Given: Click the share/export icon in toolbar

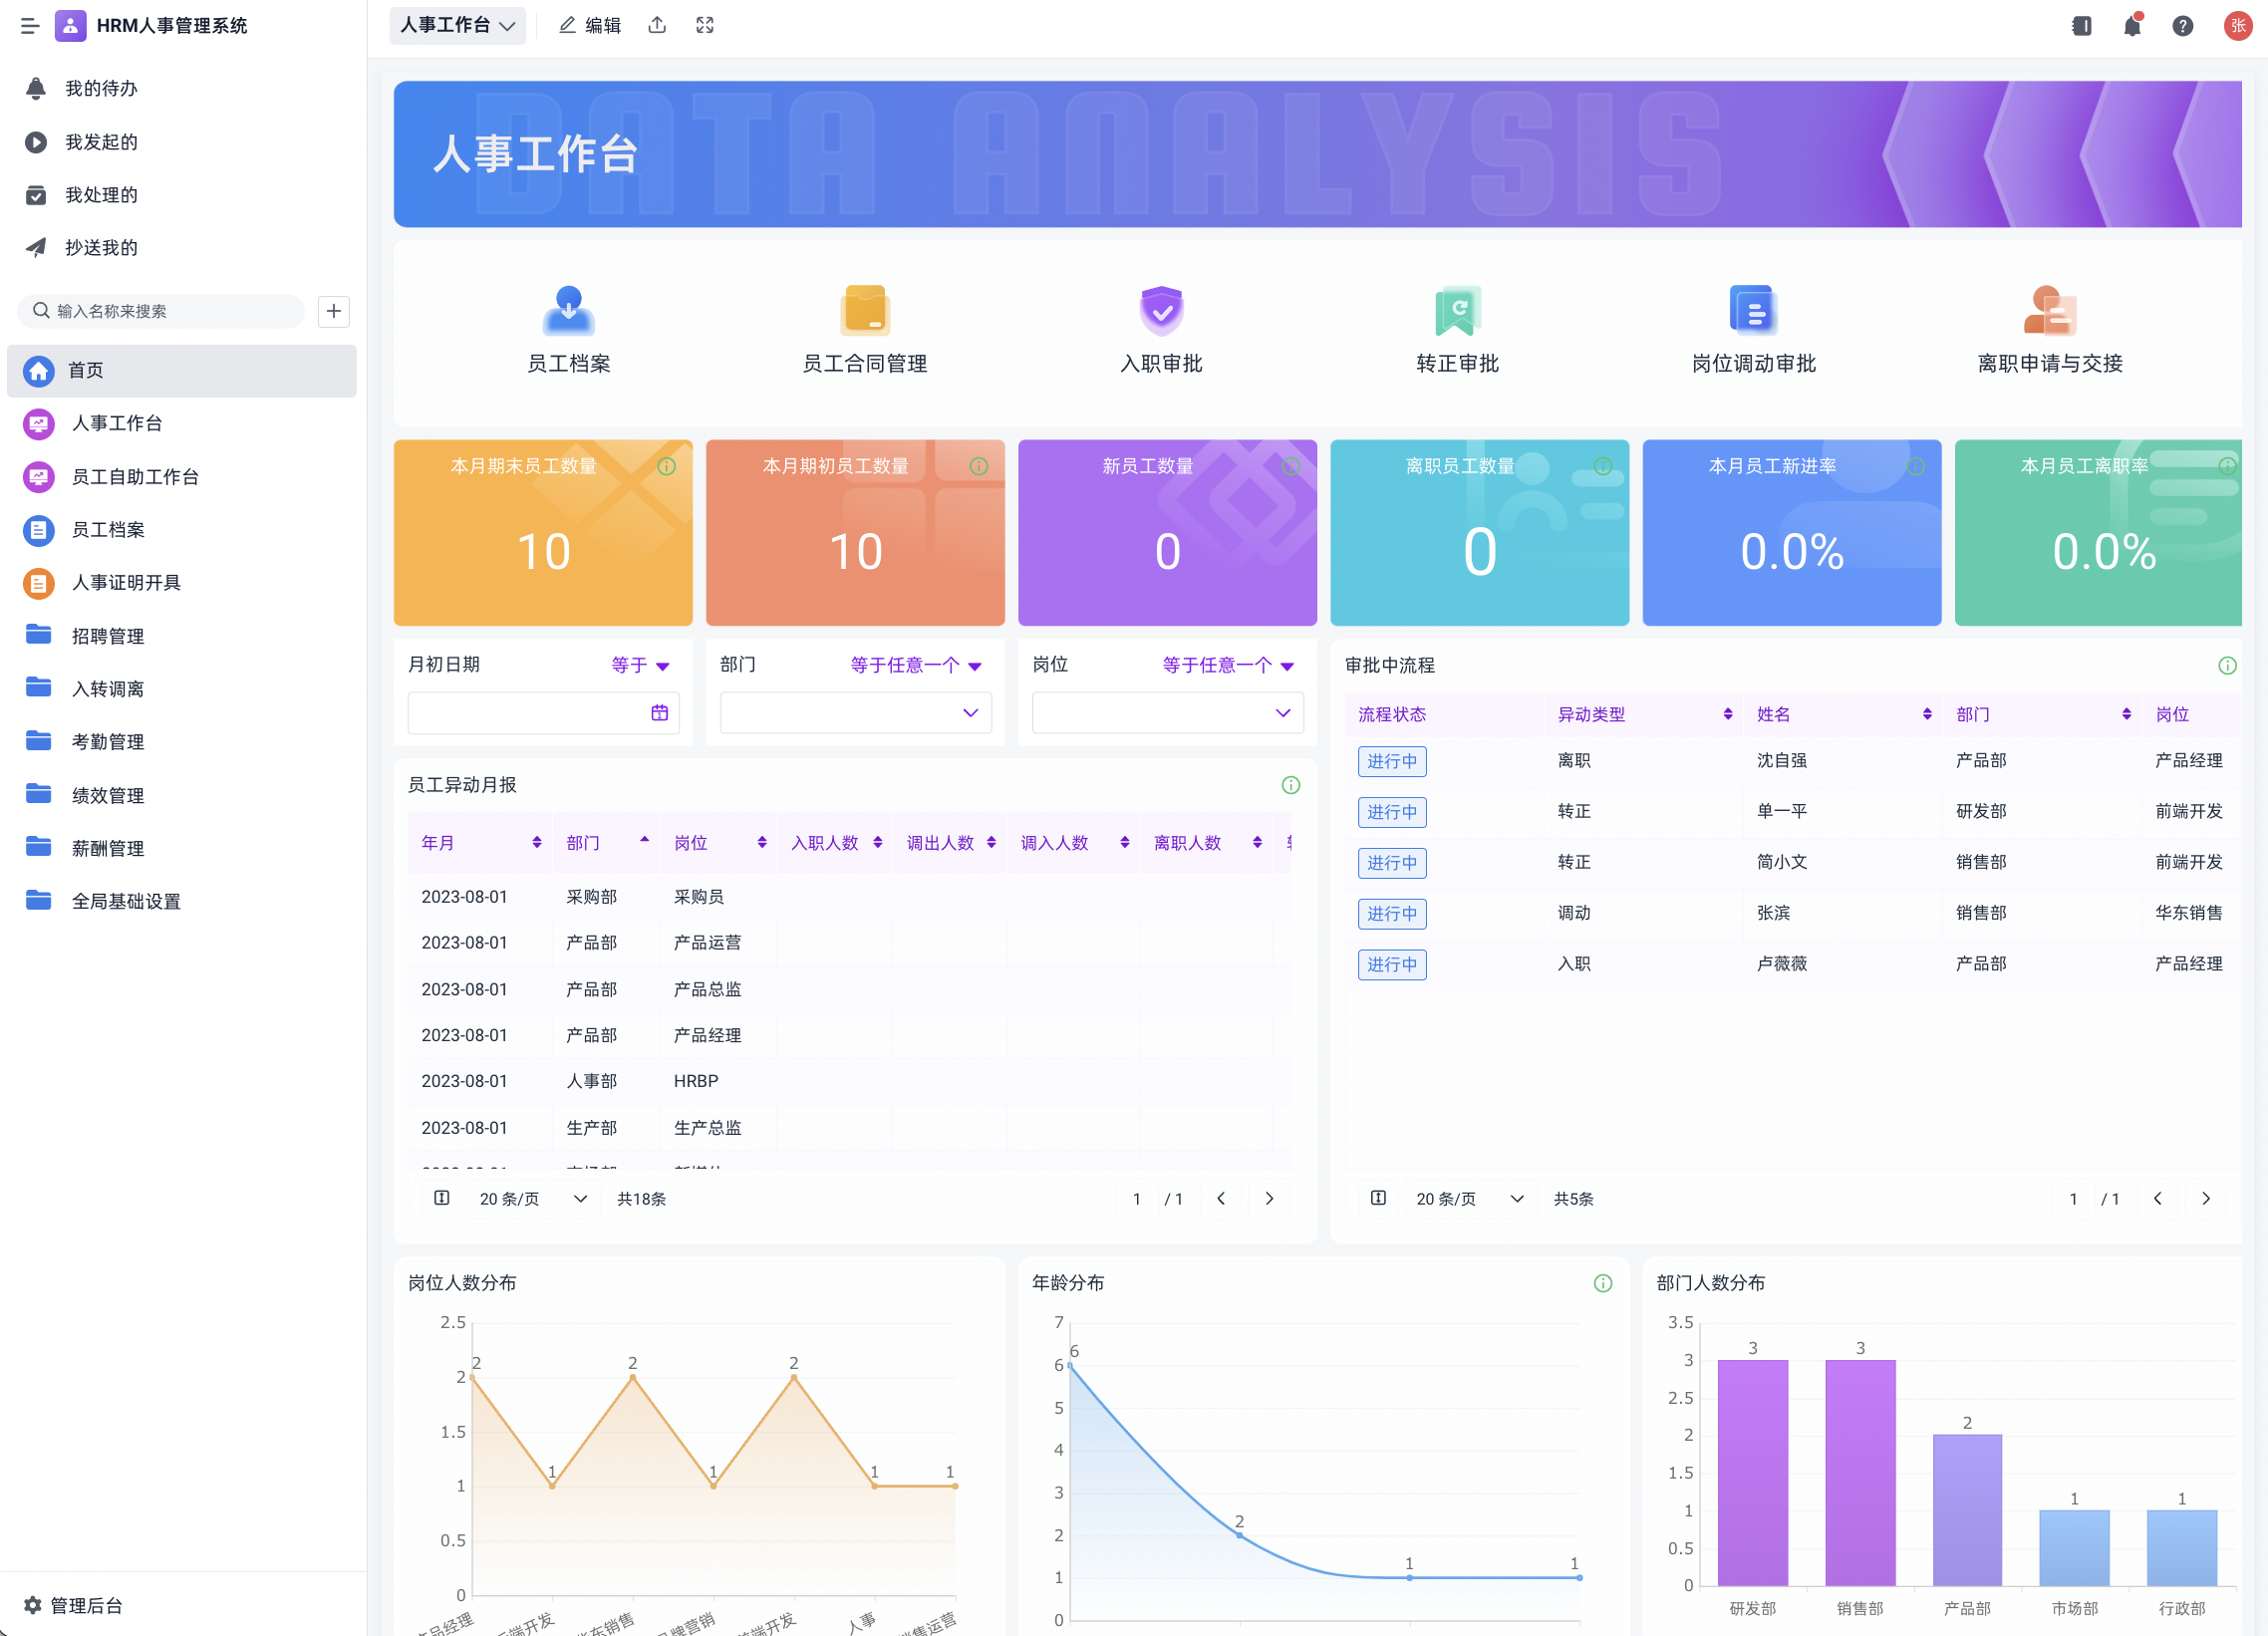Looking at the screenshot, I should click(x=657, y=26).
